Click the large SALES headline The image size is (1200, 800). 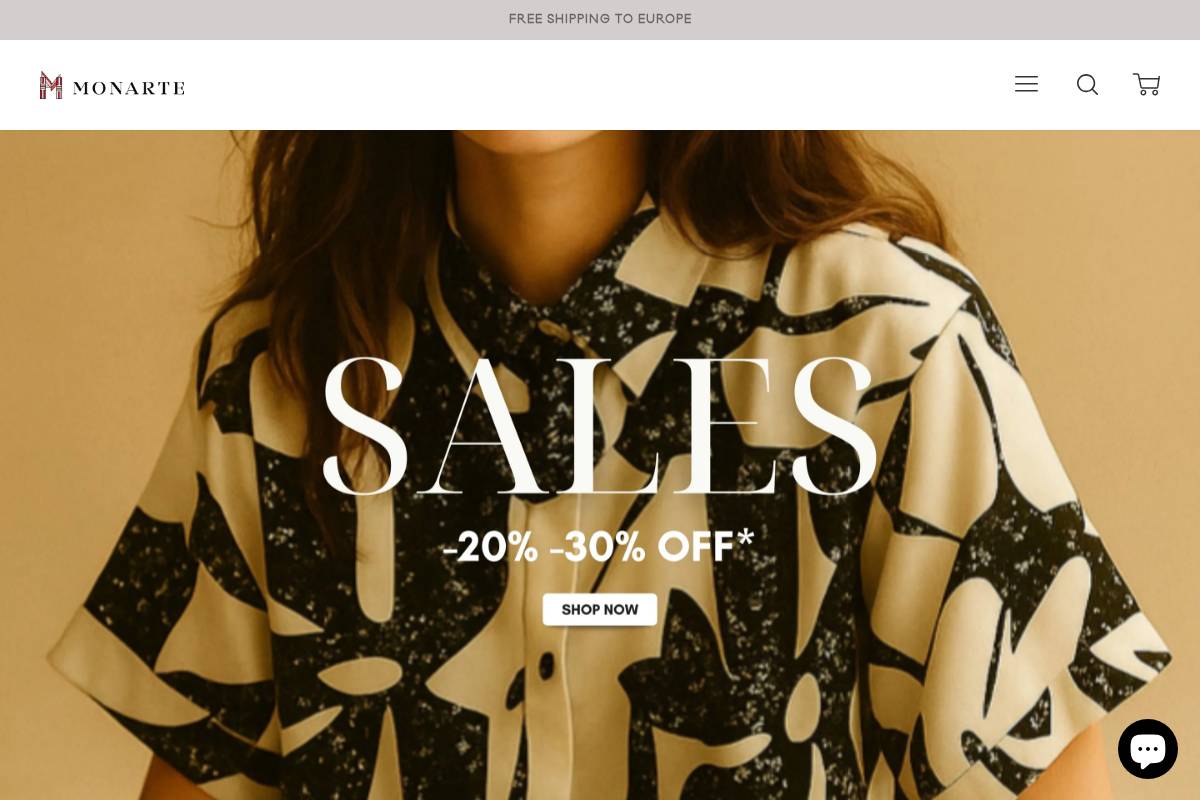600,425
